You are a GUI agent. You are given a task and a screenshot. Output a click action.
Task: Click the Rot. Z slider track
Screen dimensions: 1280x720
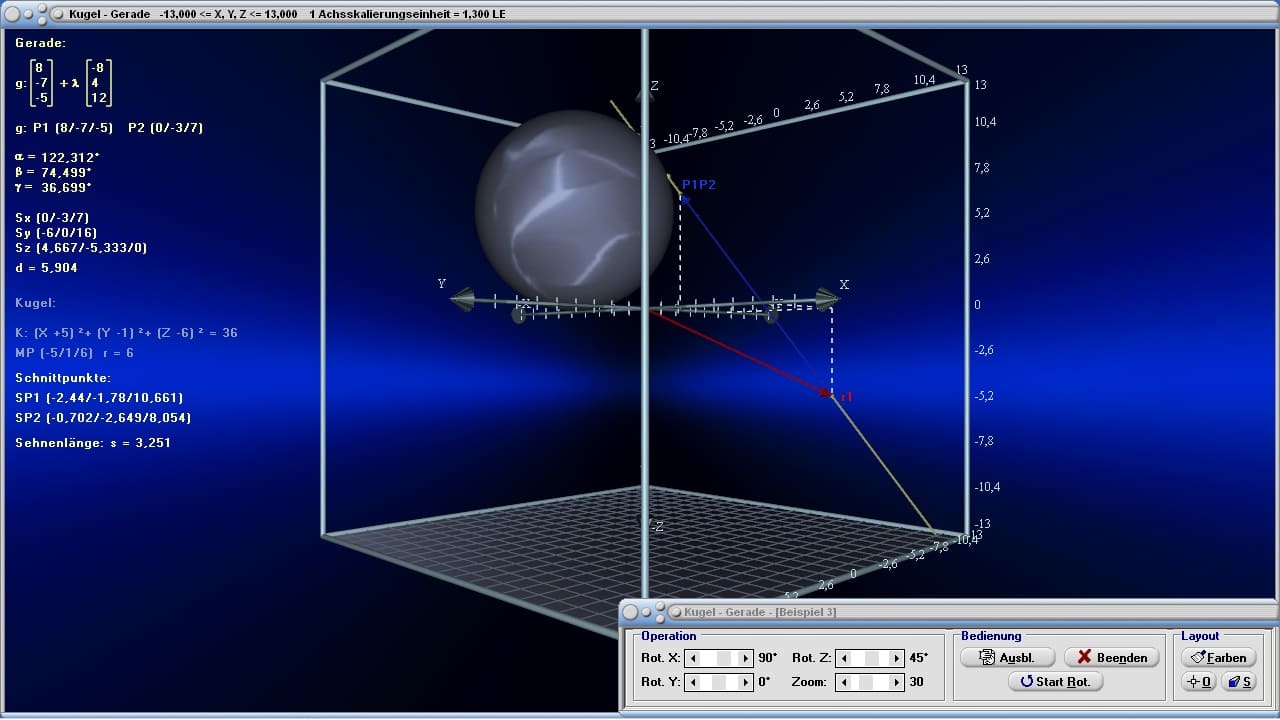coord(869,658)
